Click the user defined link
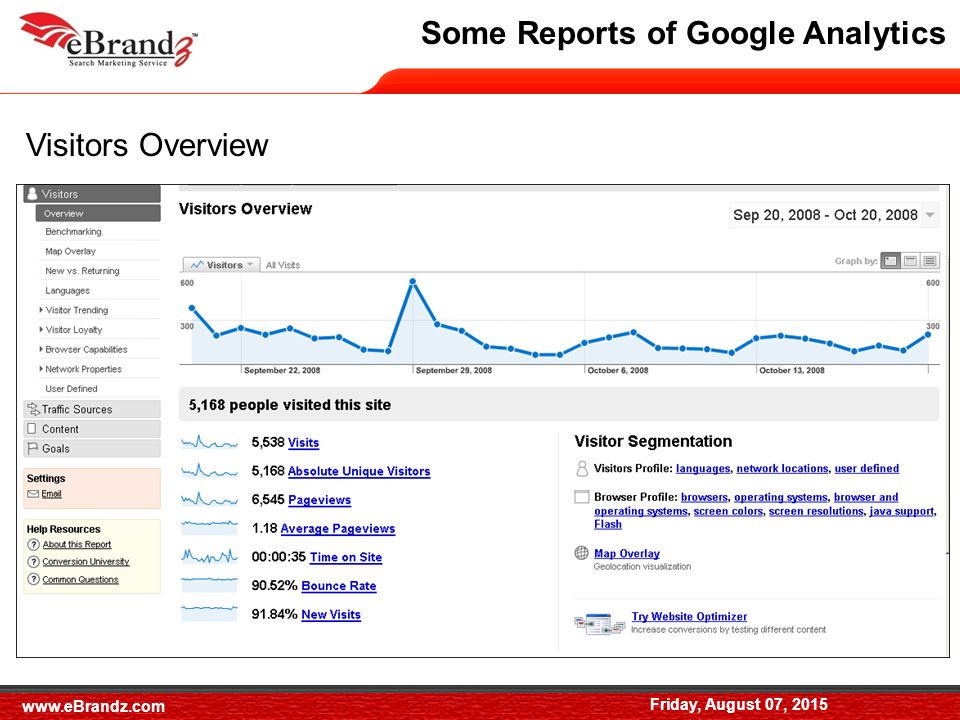 (866, 468)
